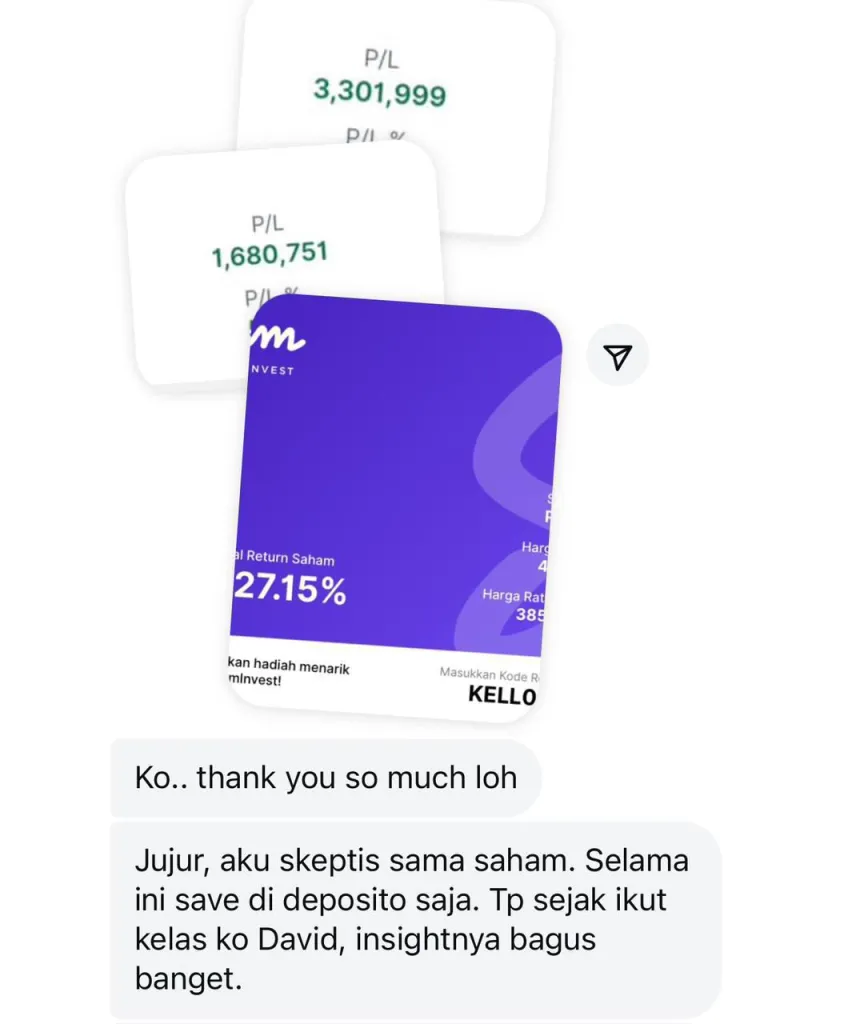
Task: Tap the "kan hadiah menarik" promo text
Action: click(289, 666)
